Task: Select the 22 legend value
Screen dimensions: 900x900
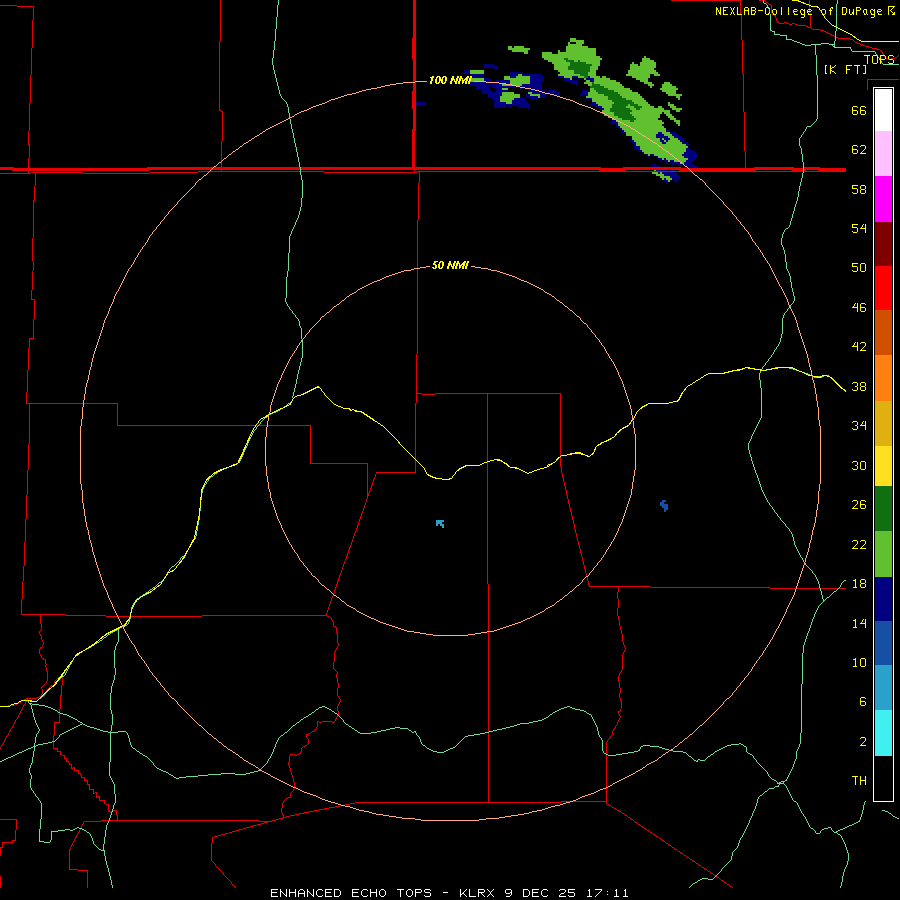Action: click(859, 544)
